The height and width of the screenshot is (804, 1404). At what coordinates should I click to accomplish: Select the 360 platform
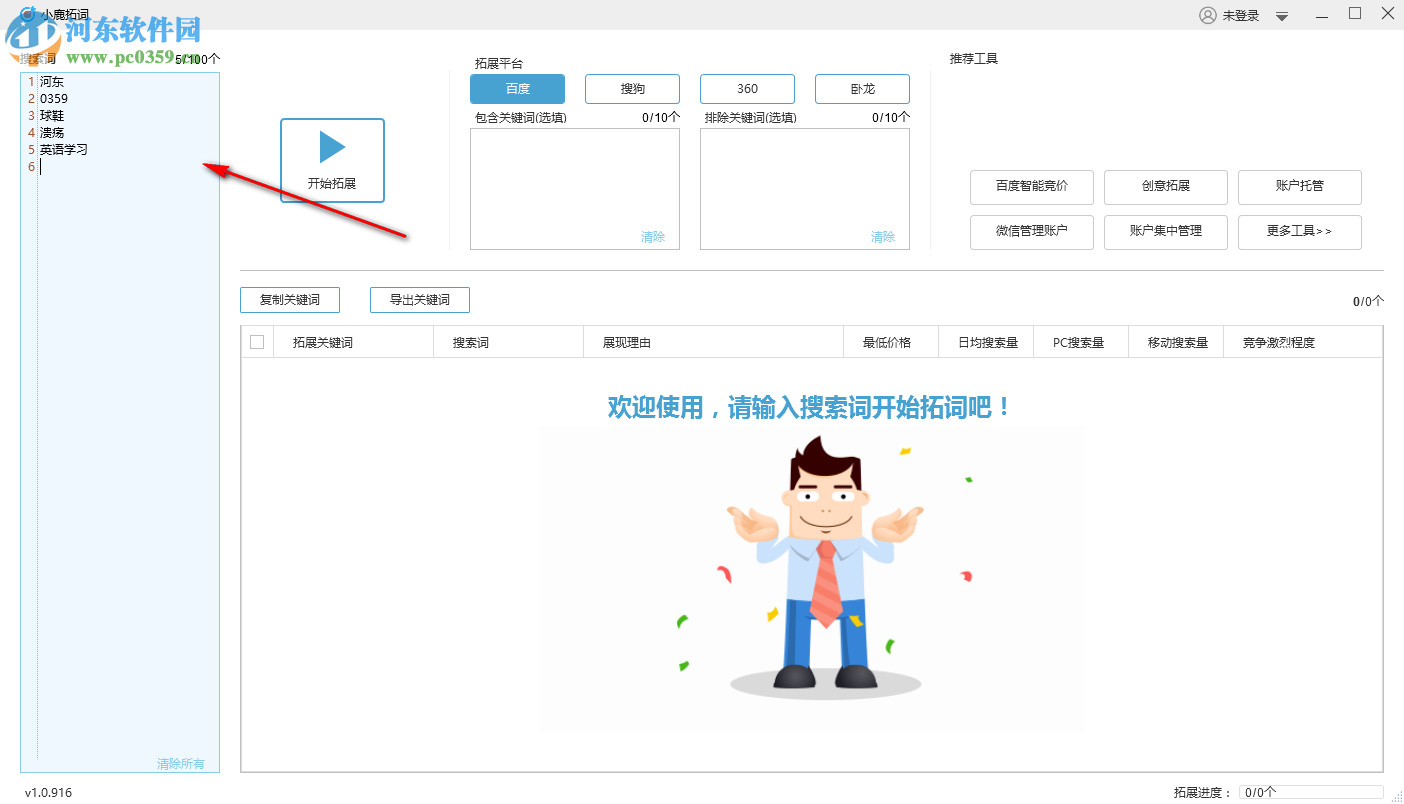point(746,88)
